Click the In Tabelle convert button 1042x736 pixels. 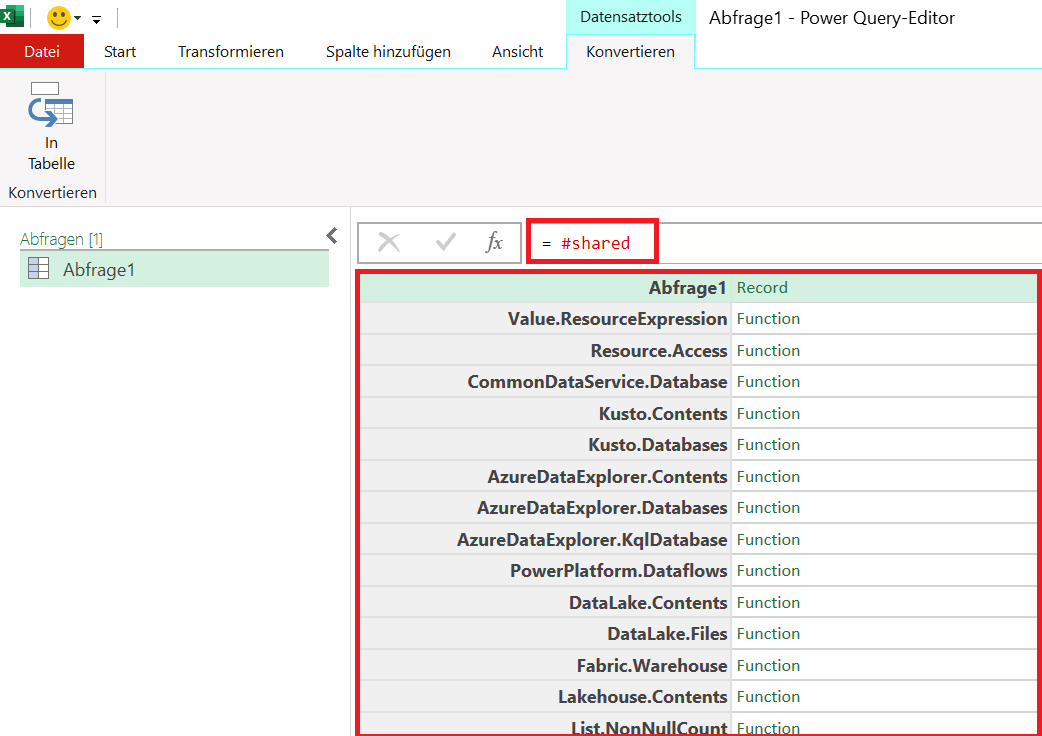[x=51, y=126]
